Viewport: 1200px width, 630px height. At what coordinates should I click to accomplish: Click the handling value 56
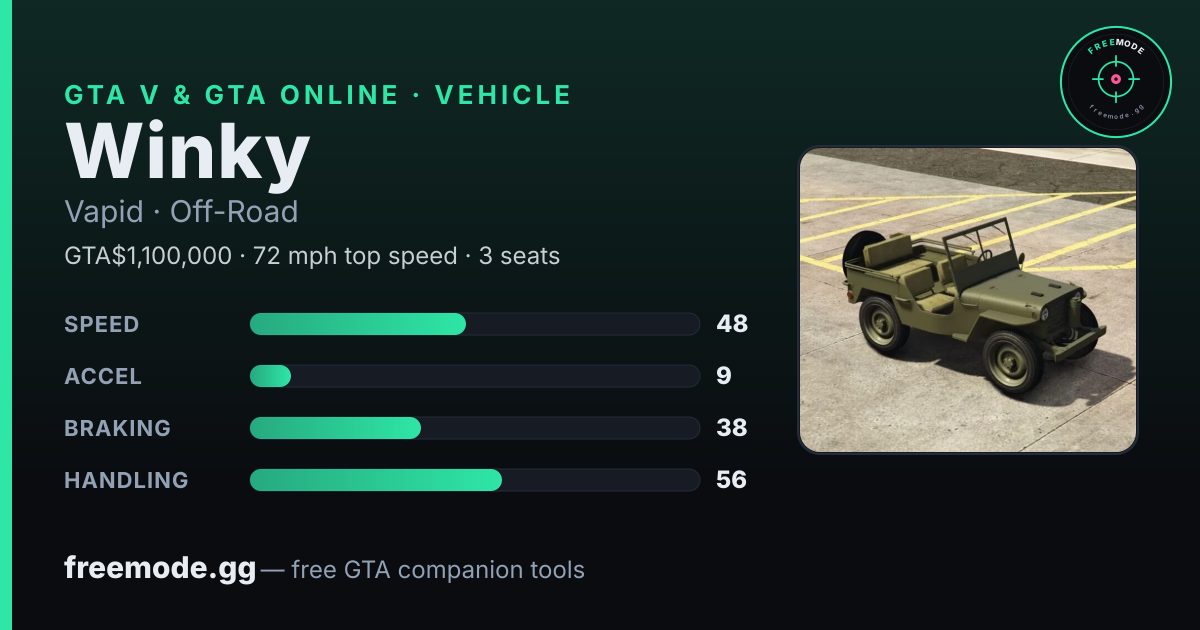pos(732,480)
